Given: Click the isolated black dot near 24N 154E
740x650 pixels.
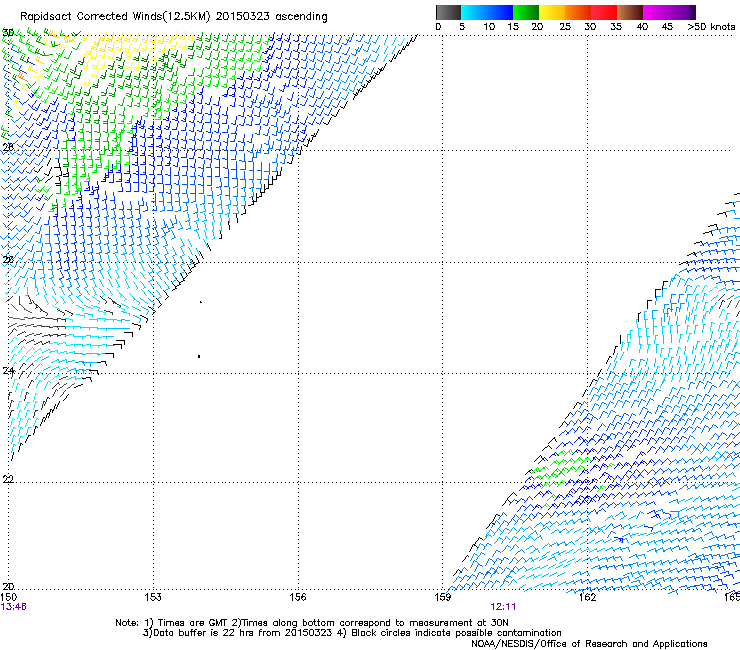Looking at the screenshot, I should [x=199, y=356].
